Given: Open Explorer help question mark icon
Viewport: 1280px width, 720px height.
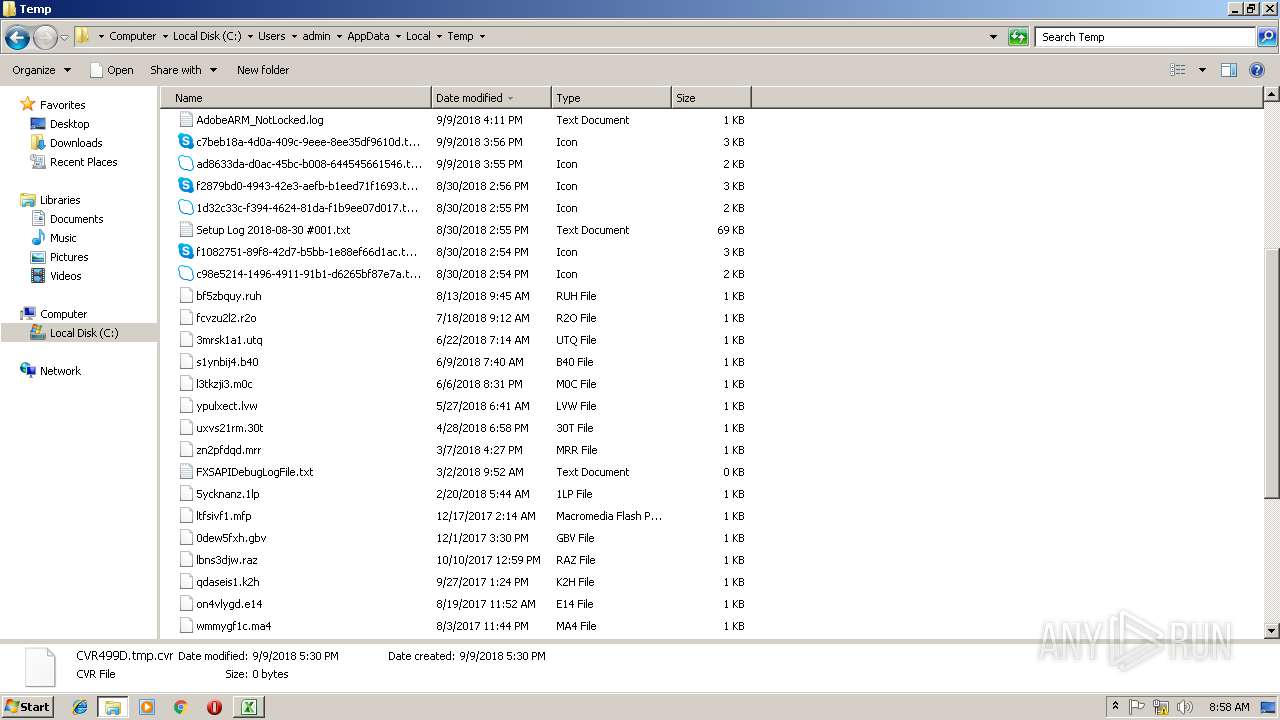Looking at the screenshot, I should 1257,70.
